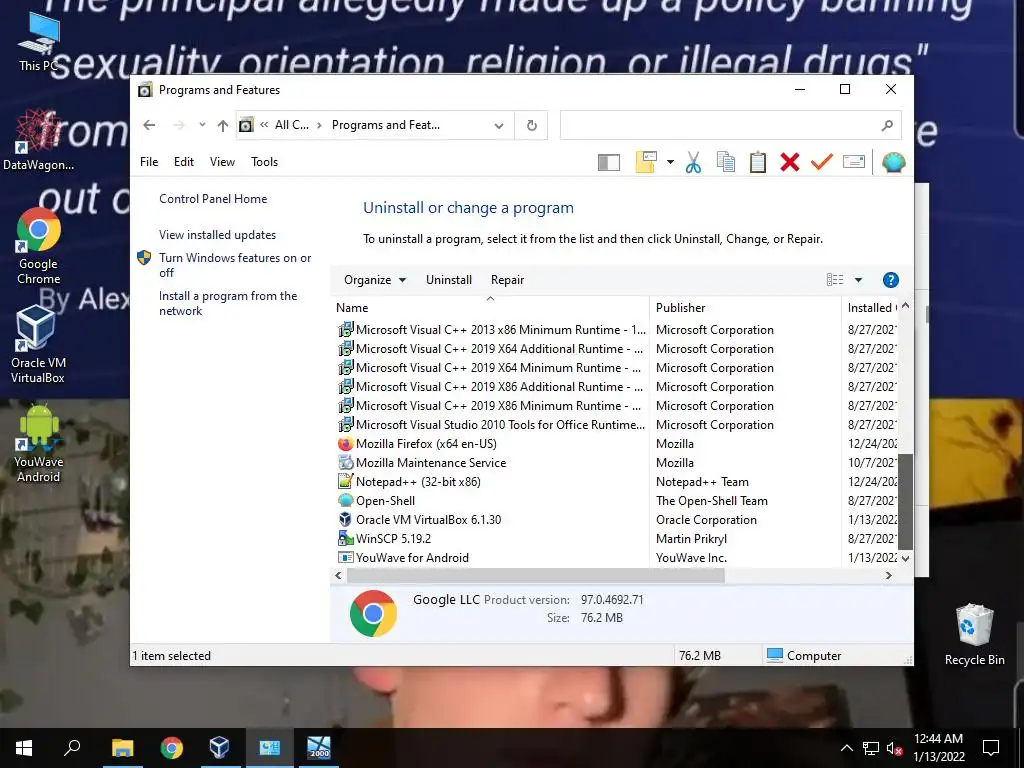Viewport: 1024px width, 768px height.
Task: Expand the address bar history dropdown
Action: pos(499,125)
